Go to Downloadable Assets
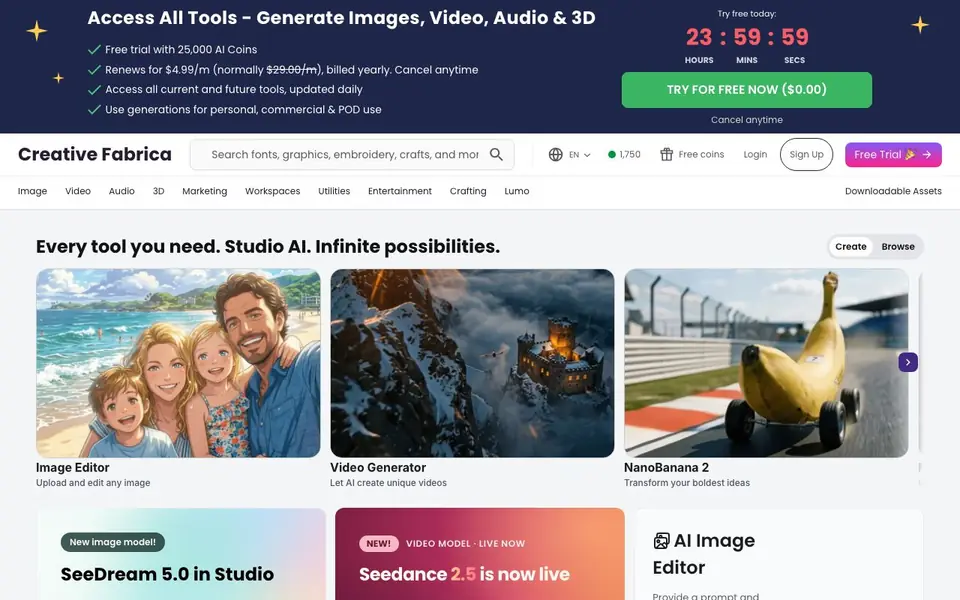The height and width of the screenshot is (600, 960). [x=893, y=191]
